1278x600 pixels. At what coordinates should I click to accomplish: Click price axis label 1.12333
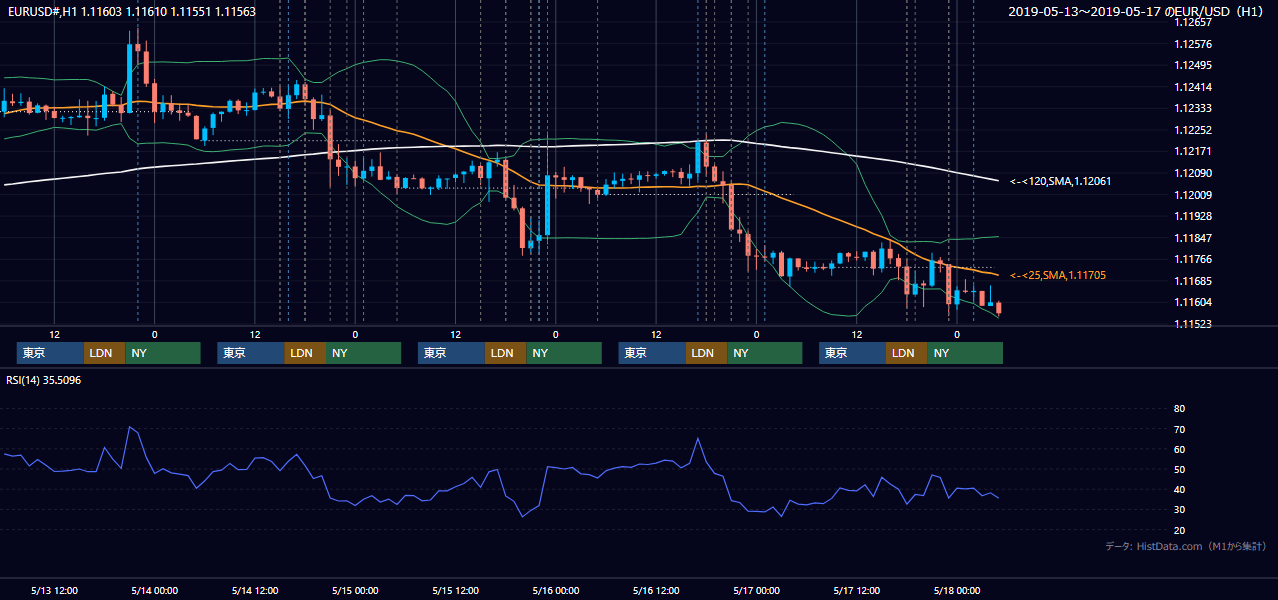1192,108
